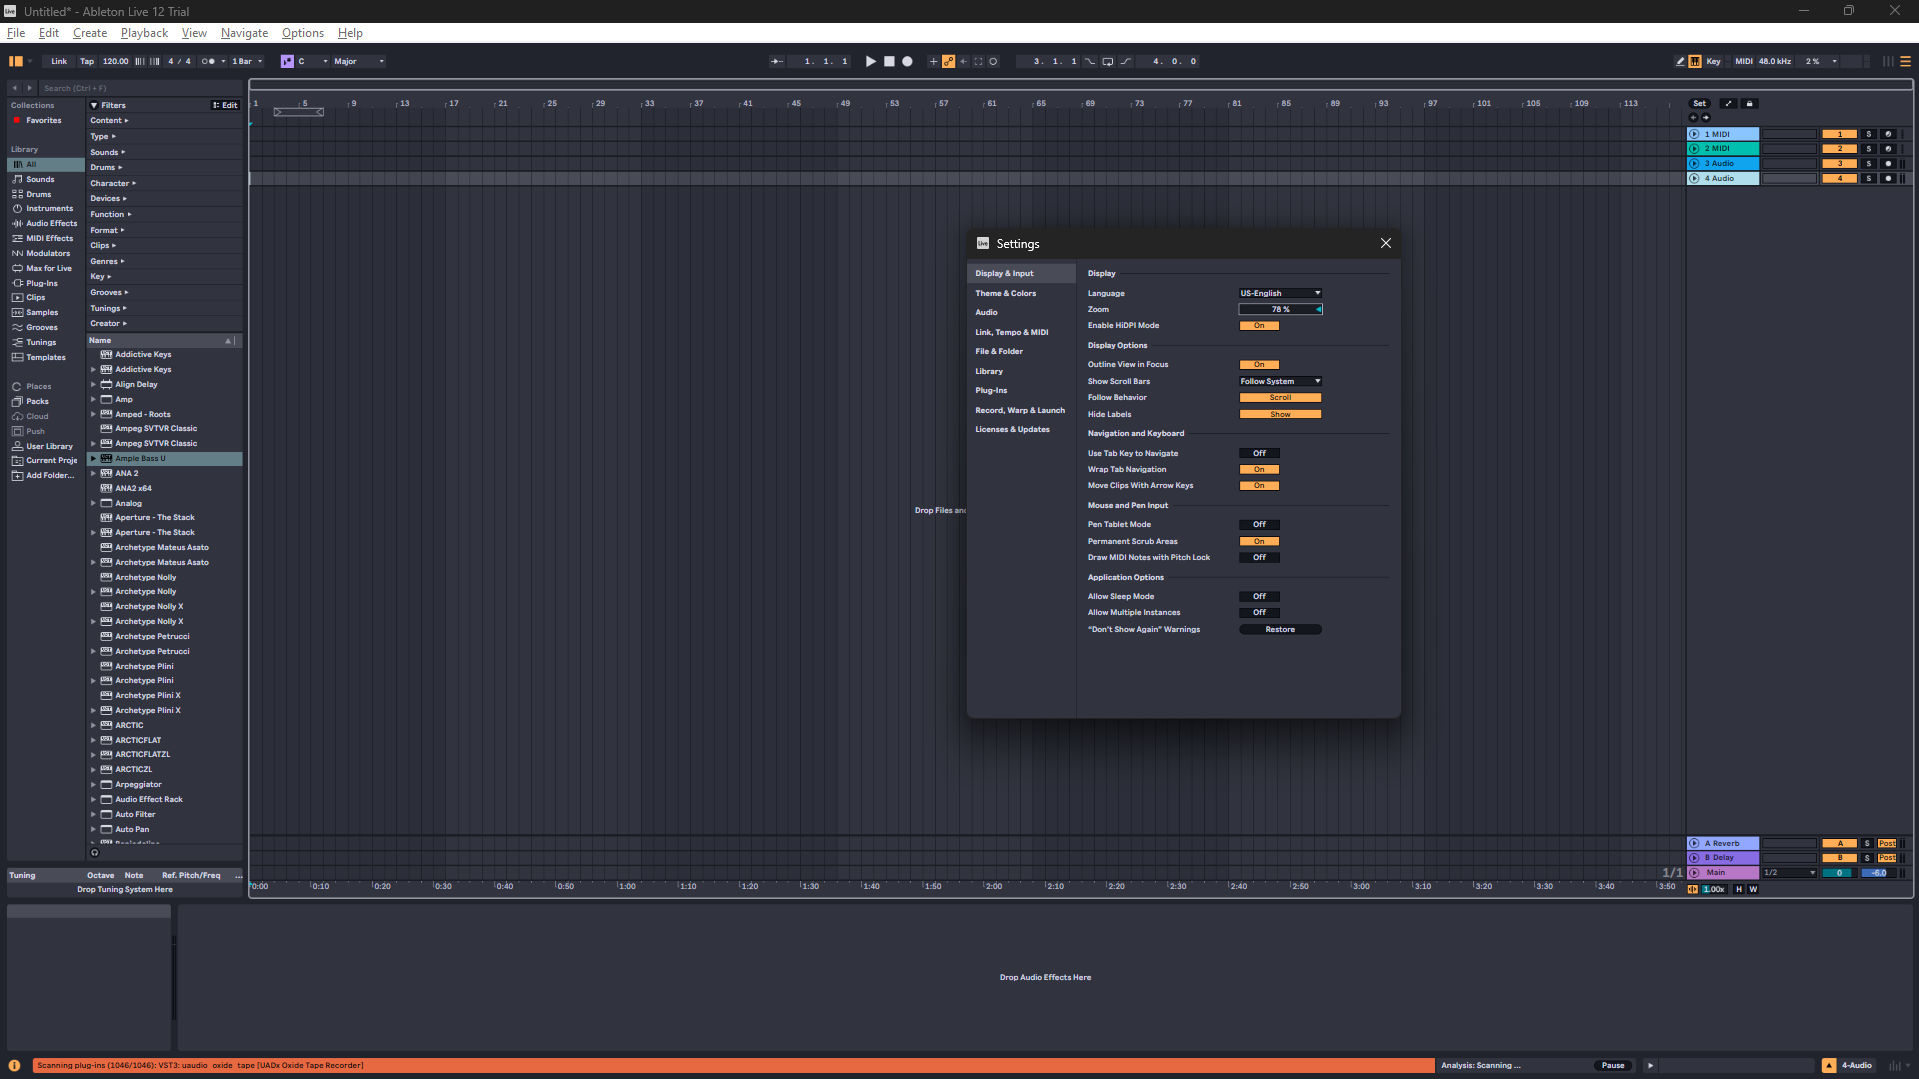Screen dimensions: 1919x1079
Task: Toggle the Automation Arm button
Action: coord(949,61)
